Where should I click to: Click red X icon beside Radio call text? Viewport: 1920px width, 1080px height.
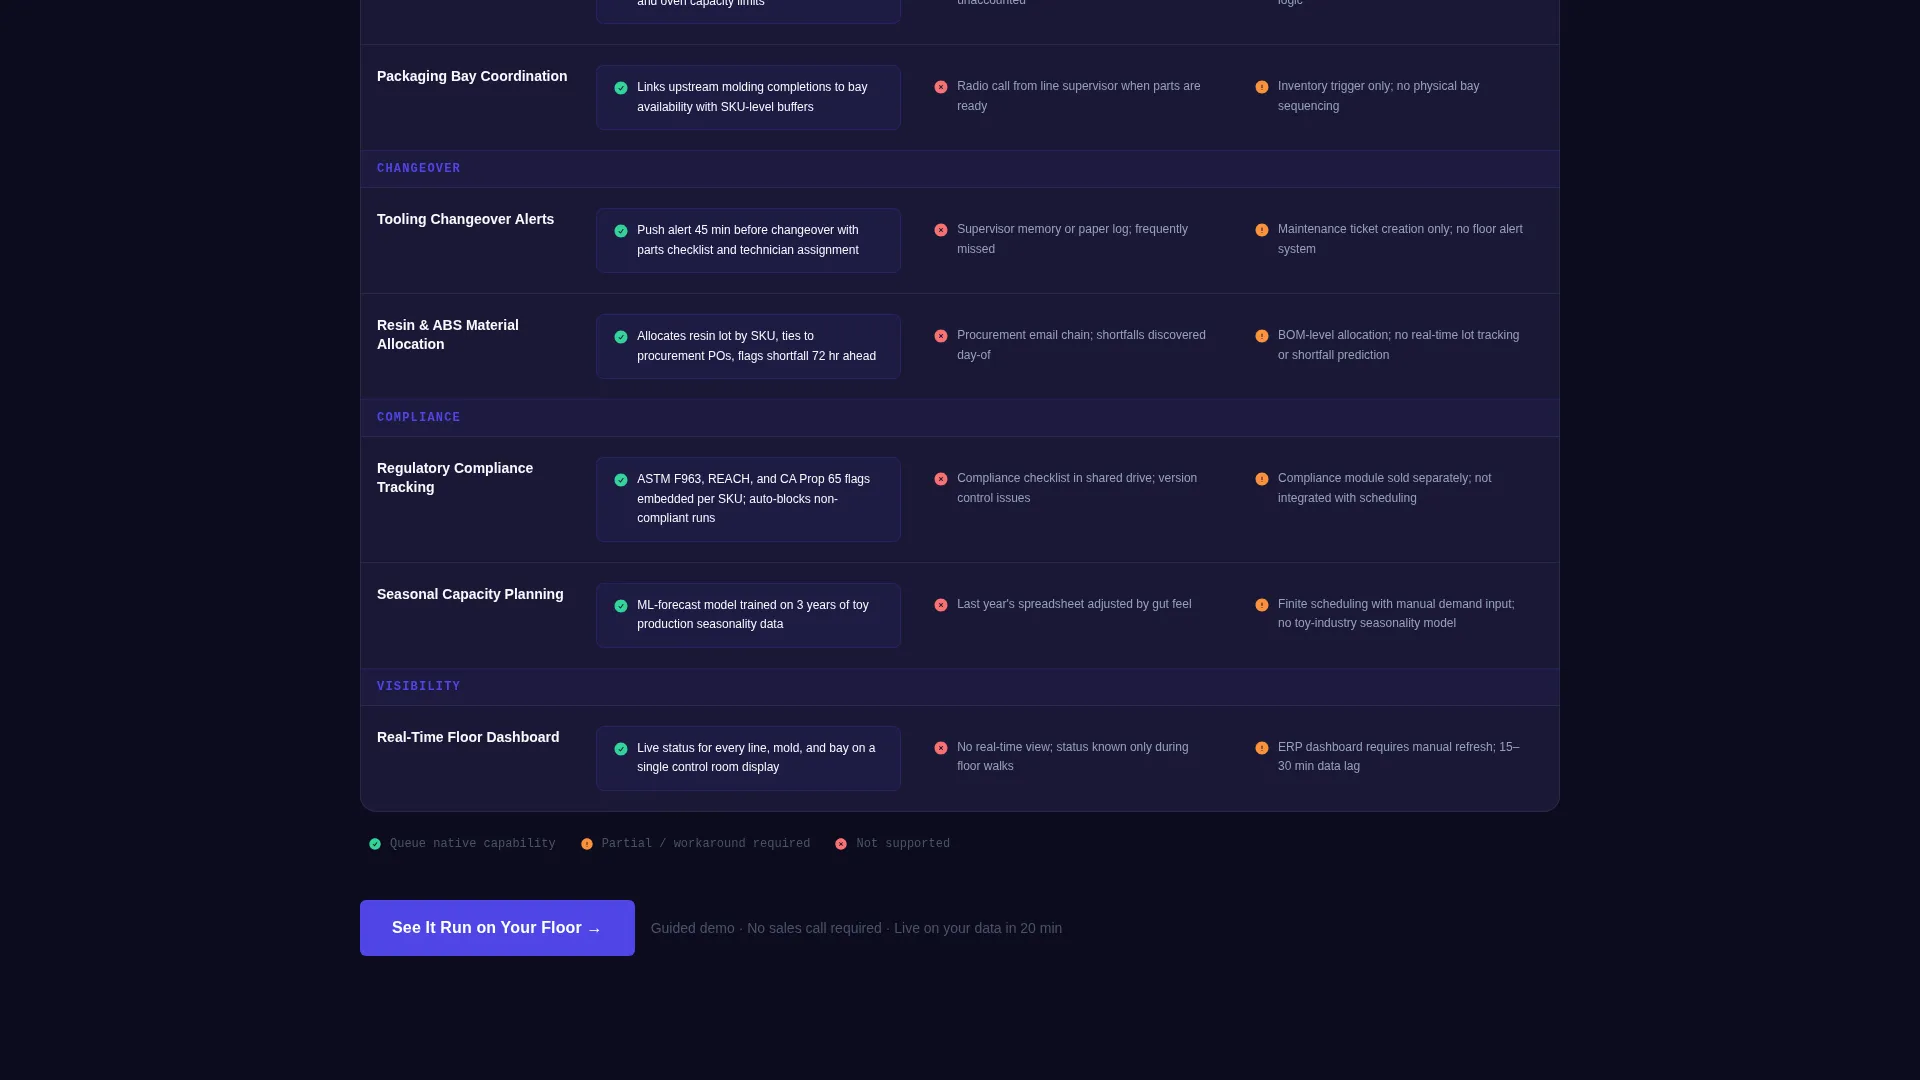point(941,87)
